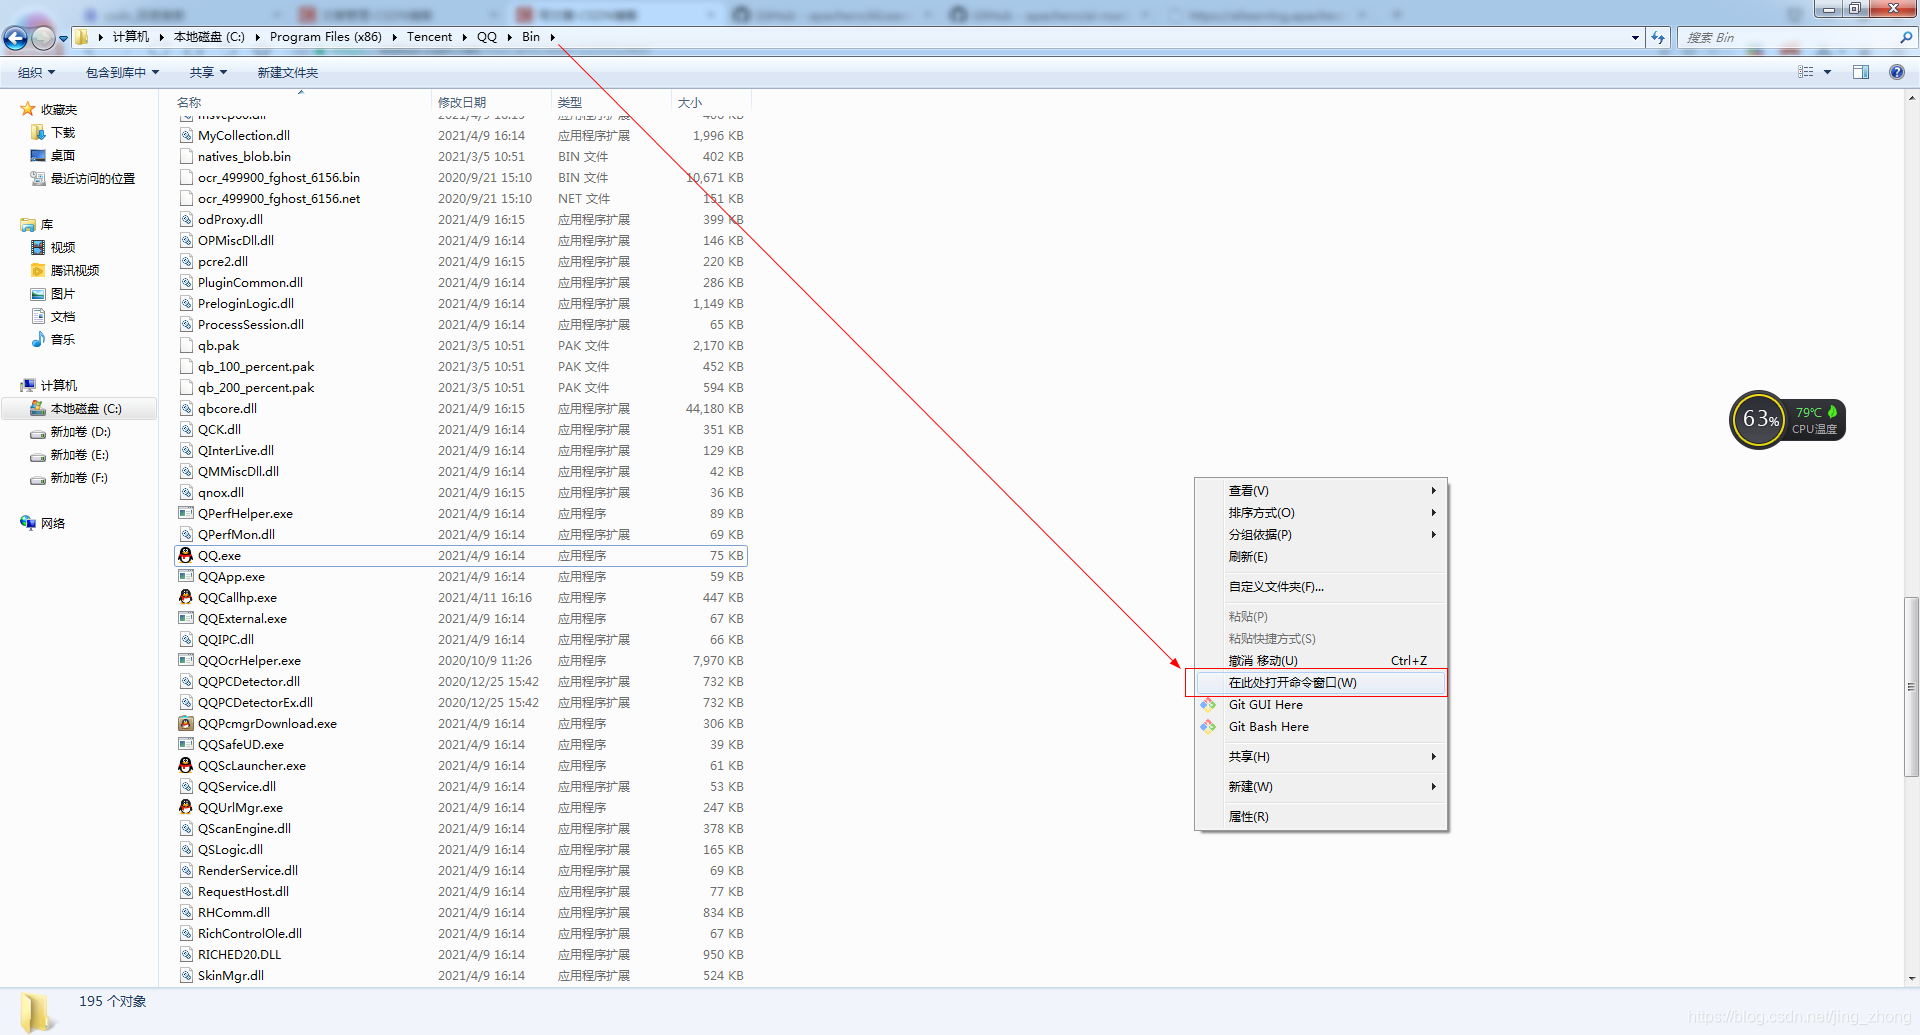1920x1035 pixels.
Task: Expand the address bar history dropdown
Action: (1635, 37)
